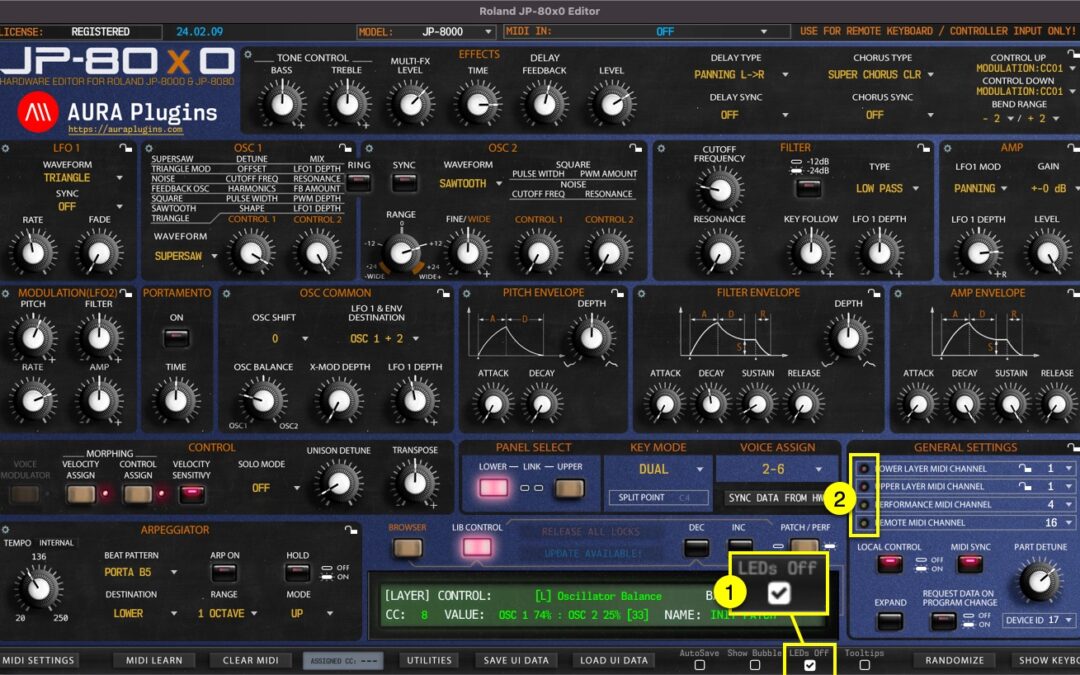Open the DELAY TYPE dropdown set to PANNING L->R

(x=731, y=74)
